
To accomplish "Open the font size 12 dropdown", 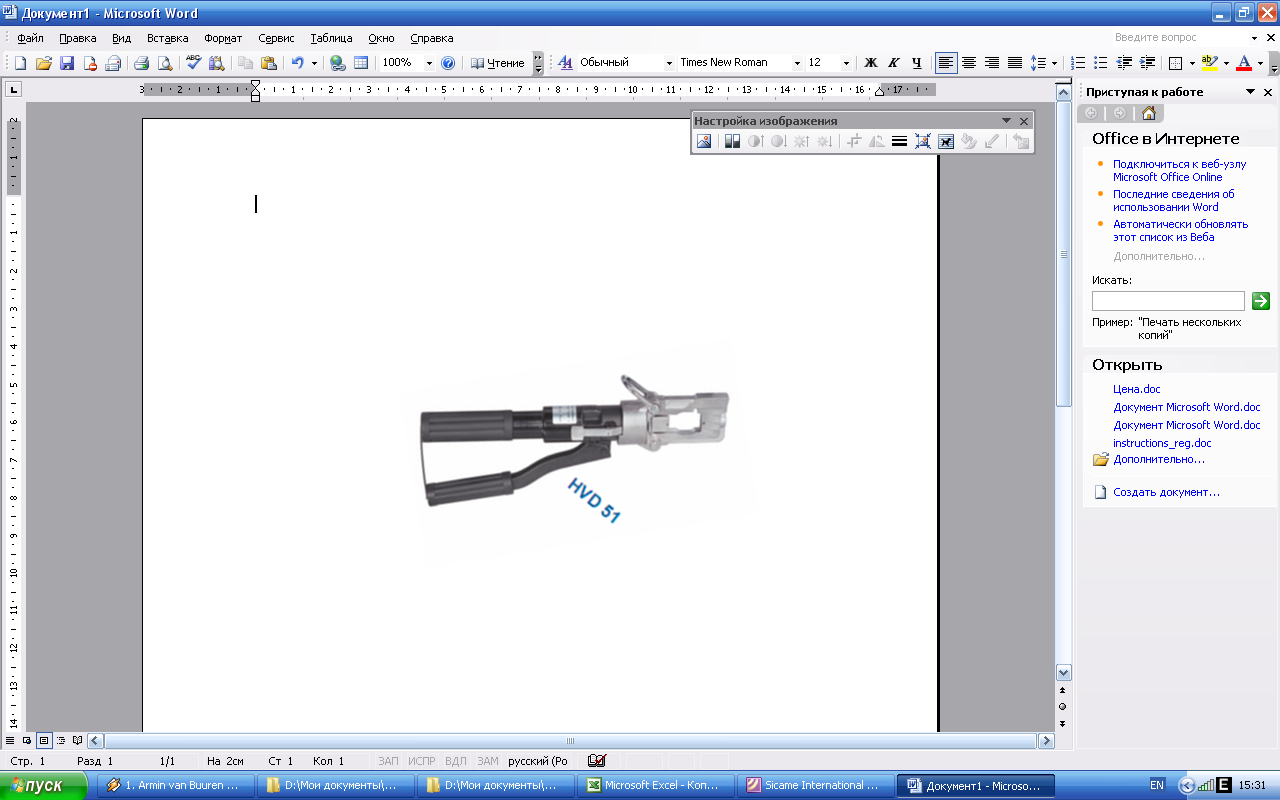I will (x=846, y=63).
